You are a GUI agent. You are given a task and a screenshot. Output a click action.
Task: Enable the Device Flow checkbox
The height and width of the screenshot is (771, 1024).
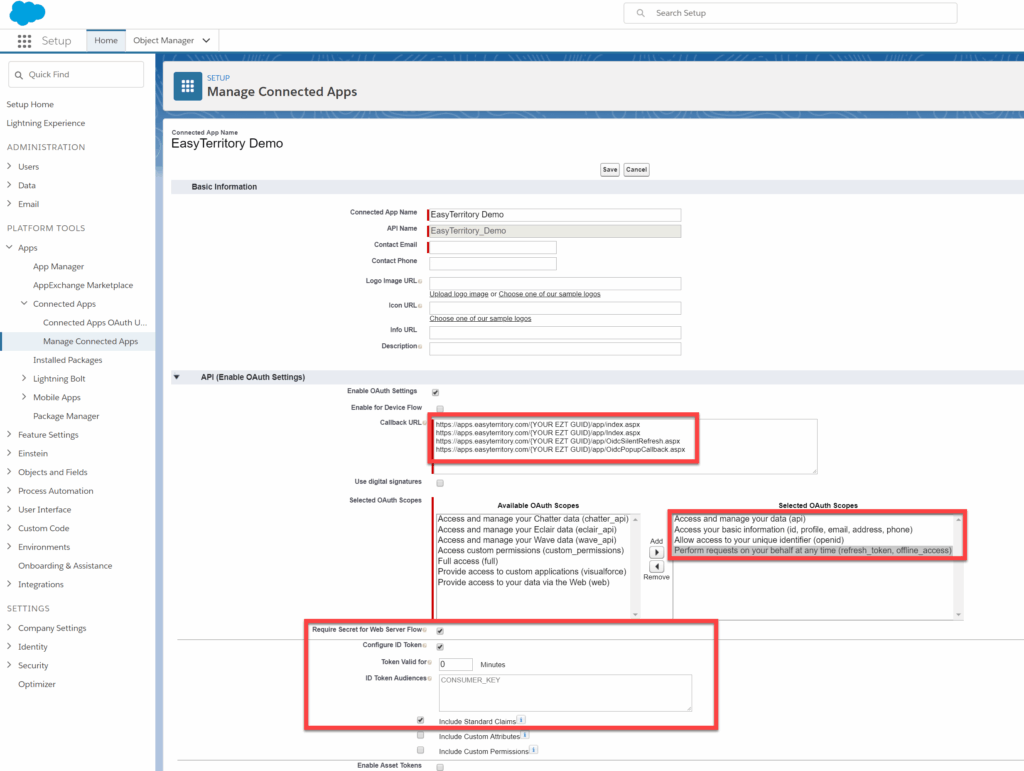pyautogui.click(x=438, y=408)
